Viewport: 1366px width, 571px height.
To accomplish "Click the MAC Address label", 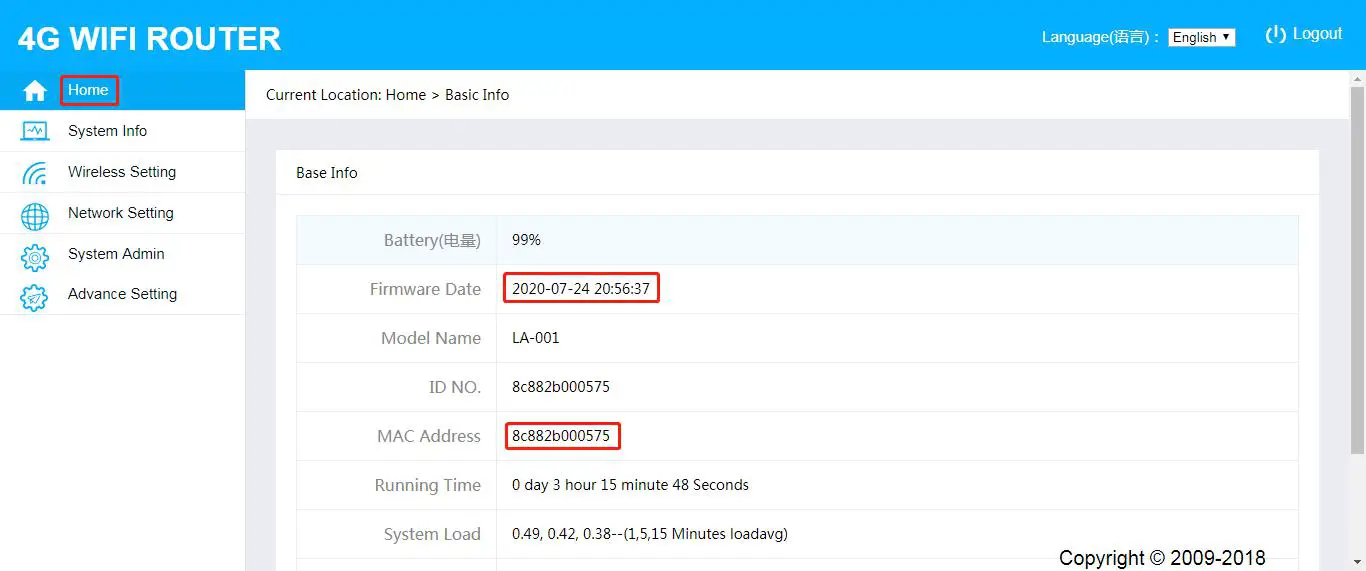I will [429, 436].
